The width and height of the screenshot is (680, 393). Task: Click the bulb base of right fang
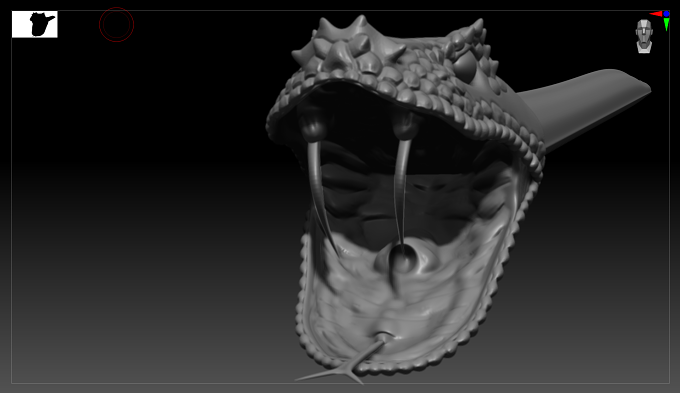tap(404, 125)
